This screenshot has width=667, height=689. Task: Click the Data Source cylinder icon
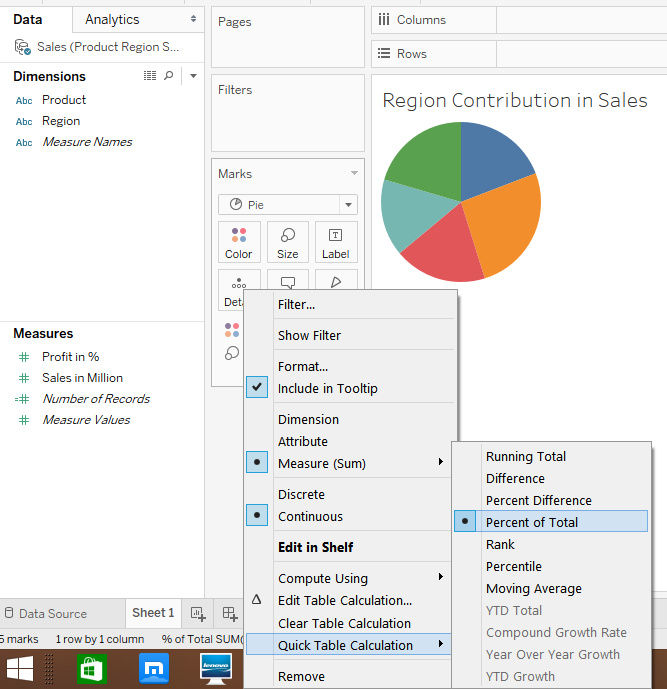tap(9, 613)
